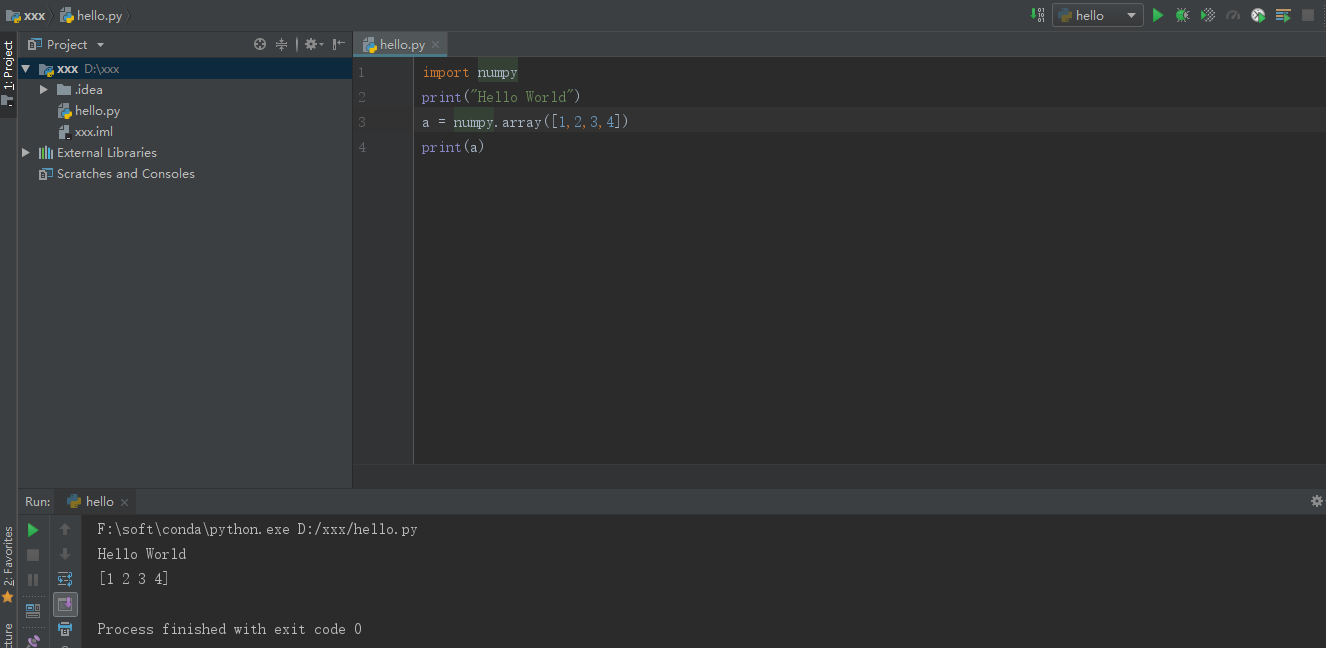Open the Project view selector dropdown
This screenshot has width=1326, height=648.
[x=66, y=44]
